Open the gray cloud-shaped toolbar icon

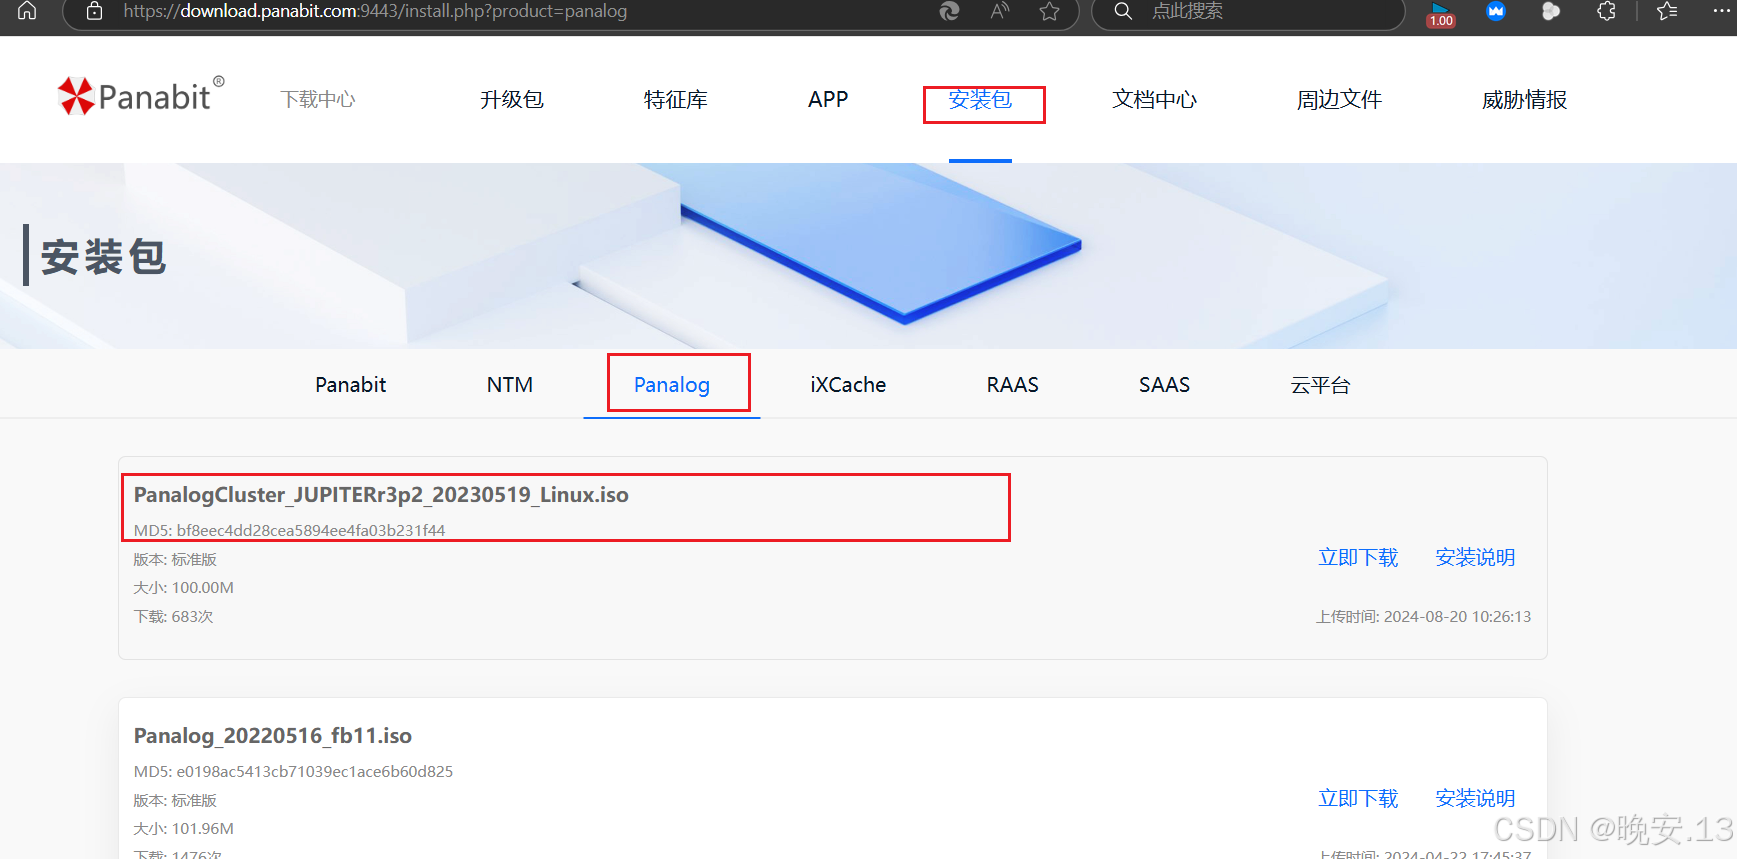pyautogui.click(x=1551, y=11)
